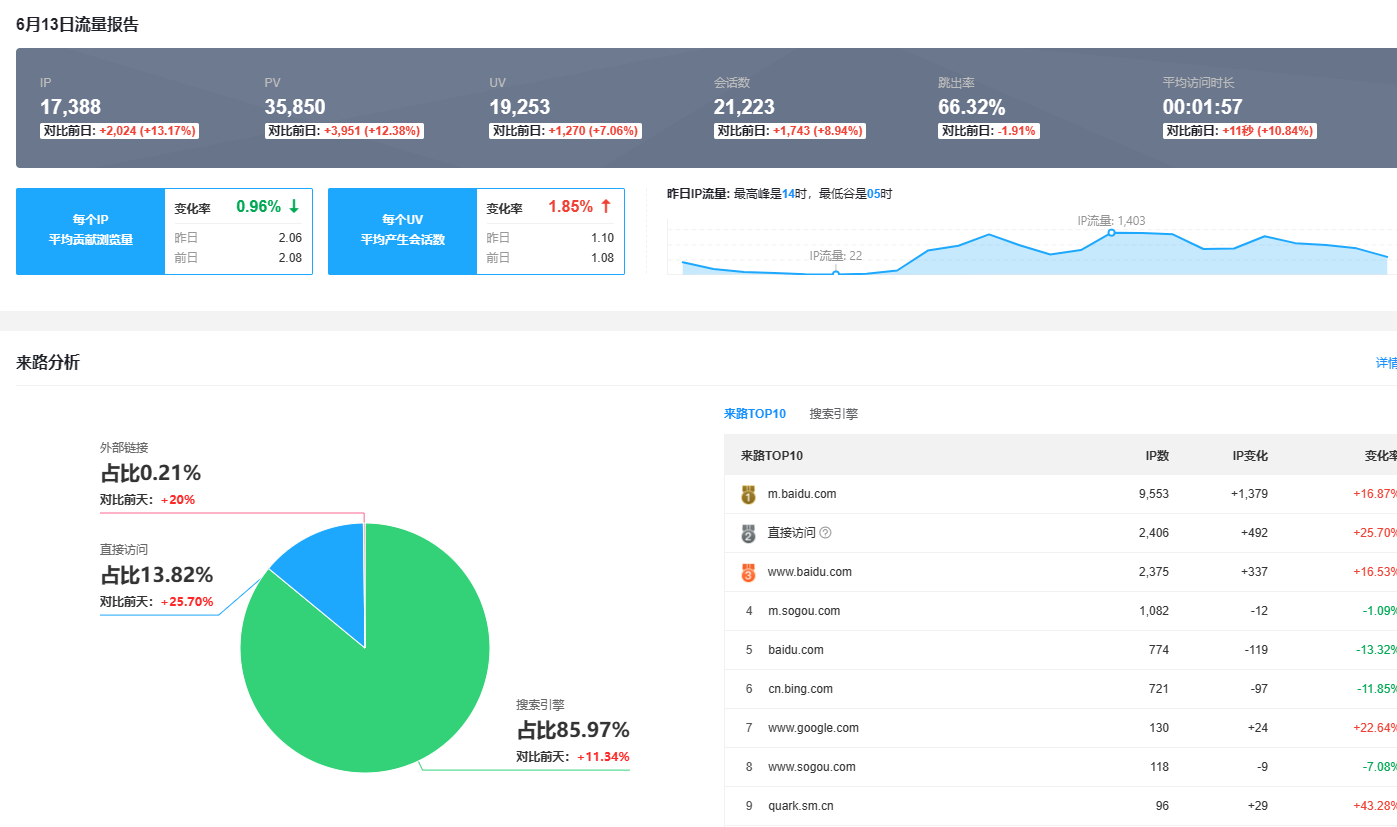The image size is (1397, 827).
Task: Click the 来路分析 section heading
Action: pos(48,363)
